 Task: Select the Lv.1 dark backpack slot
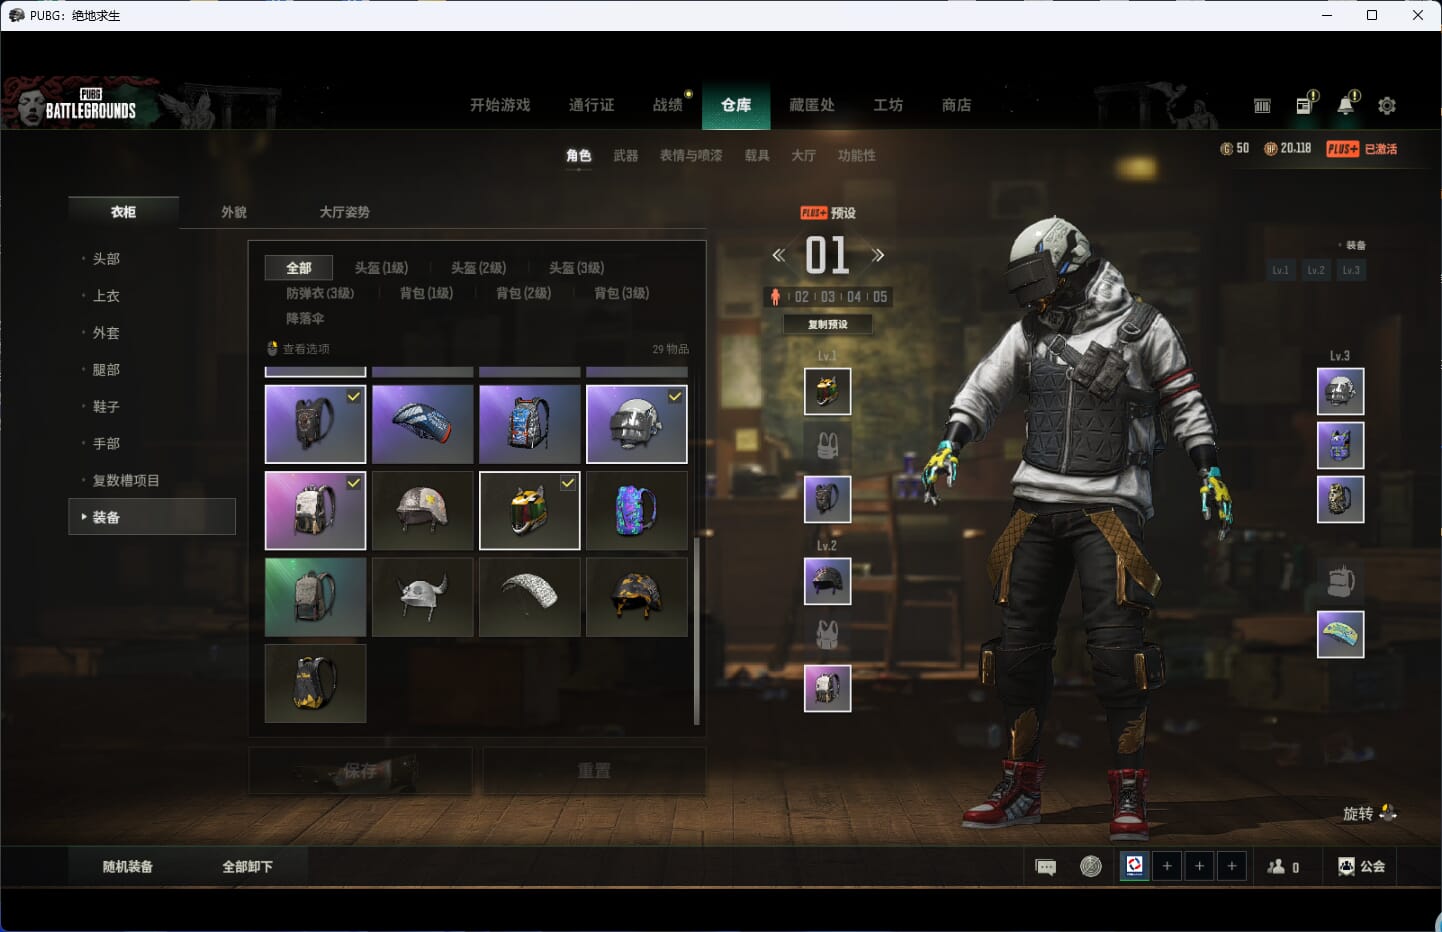pos(828,499)
